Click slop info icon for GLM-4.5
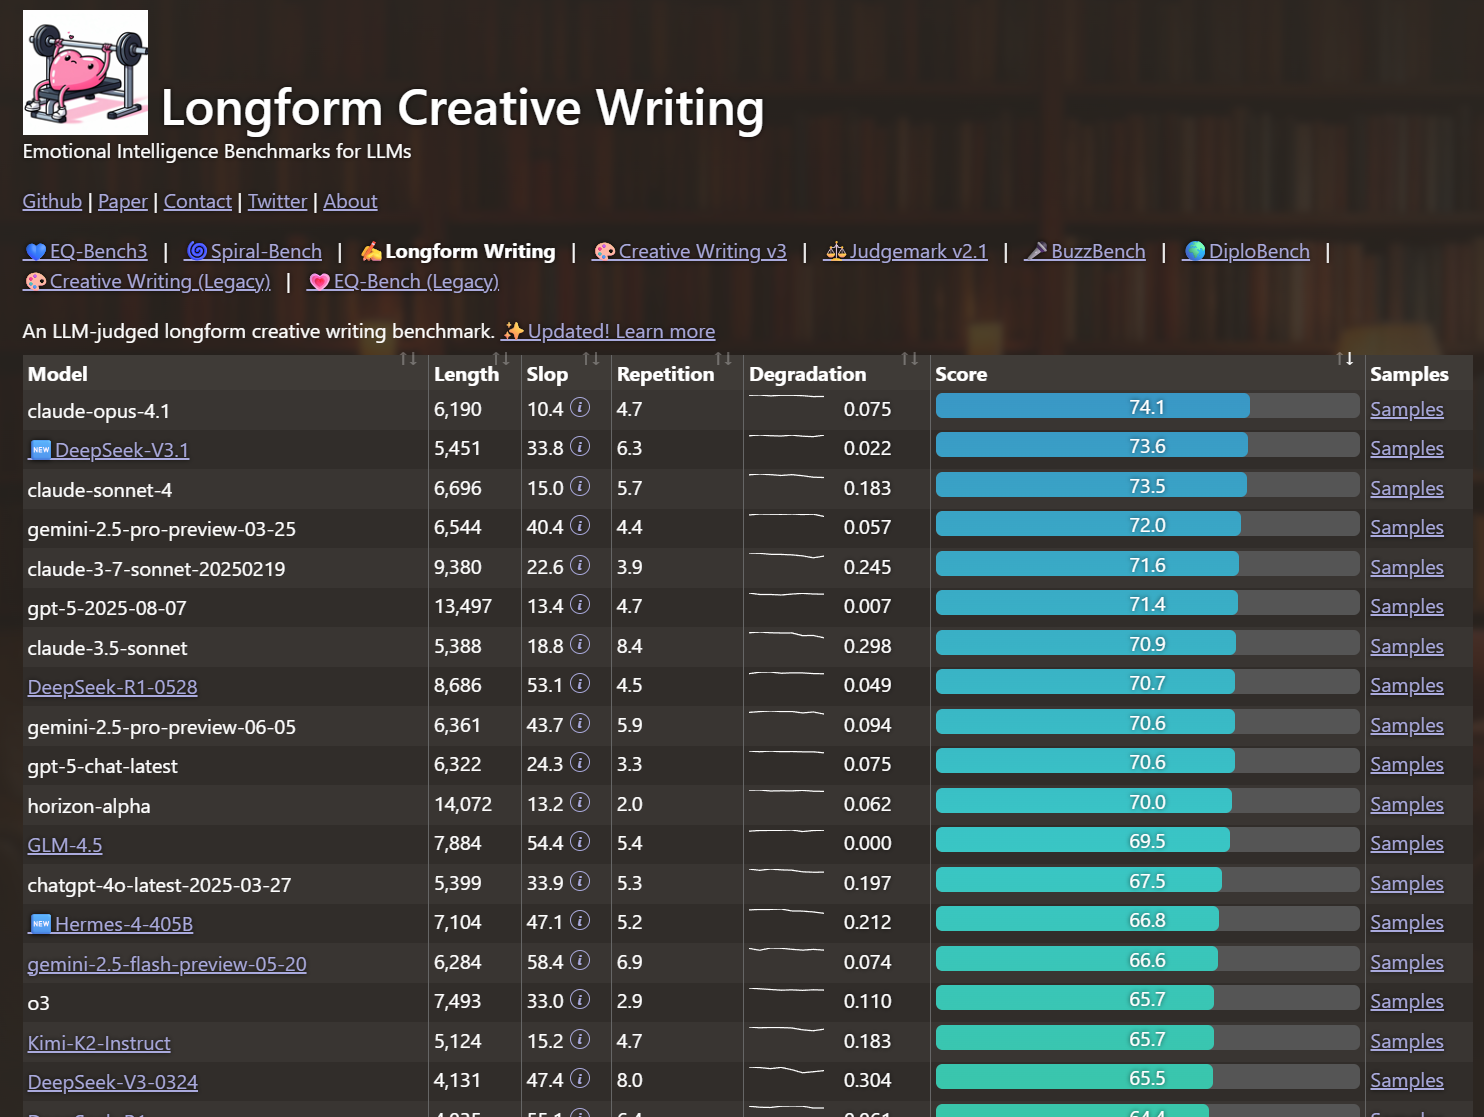The height and width of the screenshot is (1117, 1484). tap(580, 842)
